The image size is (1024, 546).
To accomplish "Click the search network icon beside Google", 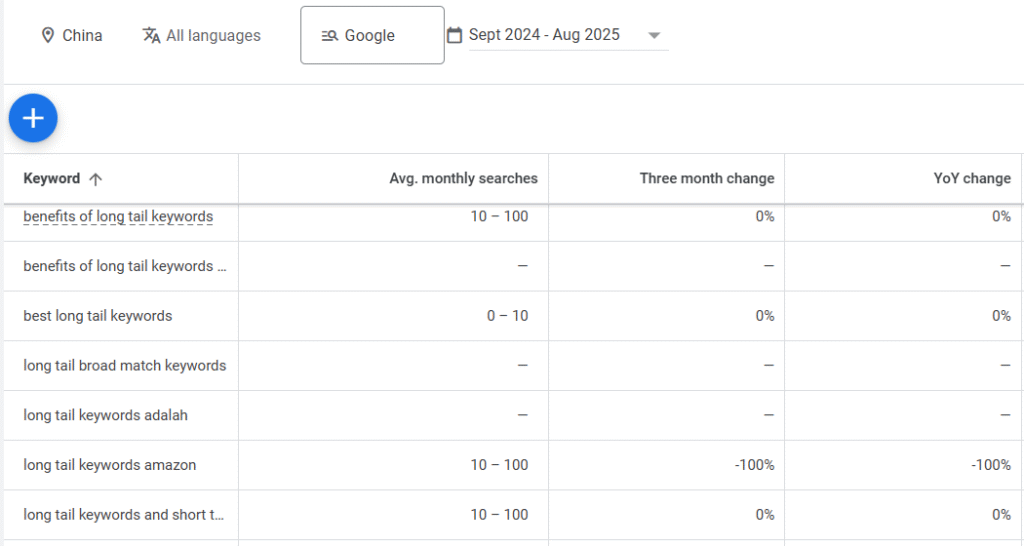I will click(329, 36).
